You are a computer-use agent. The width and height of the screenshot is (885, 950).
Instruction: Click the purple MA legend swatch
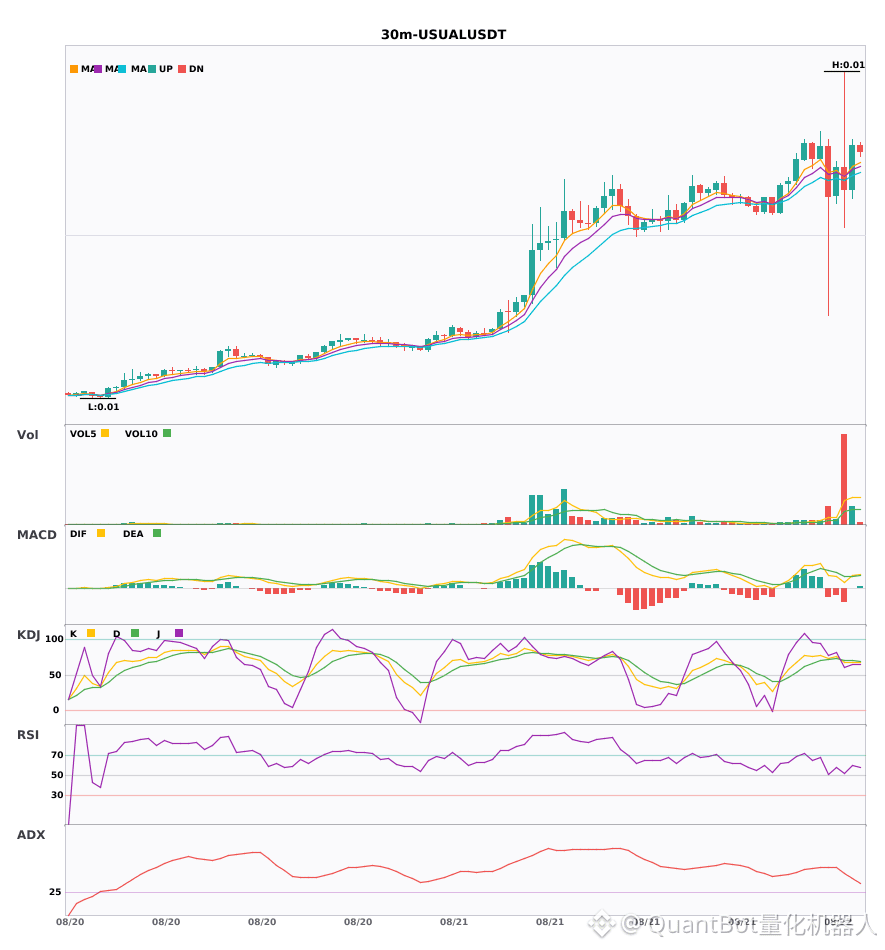(x=98, y=69)
